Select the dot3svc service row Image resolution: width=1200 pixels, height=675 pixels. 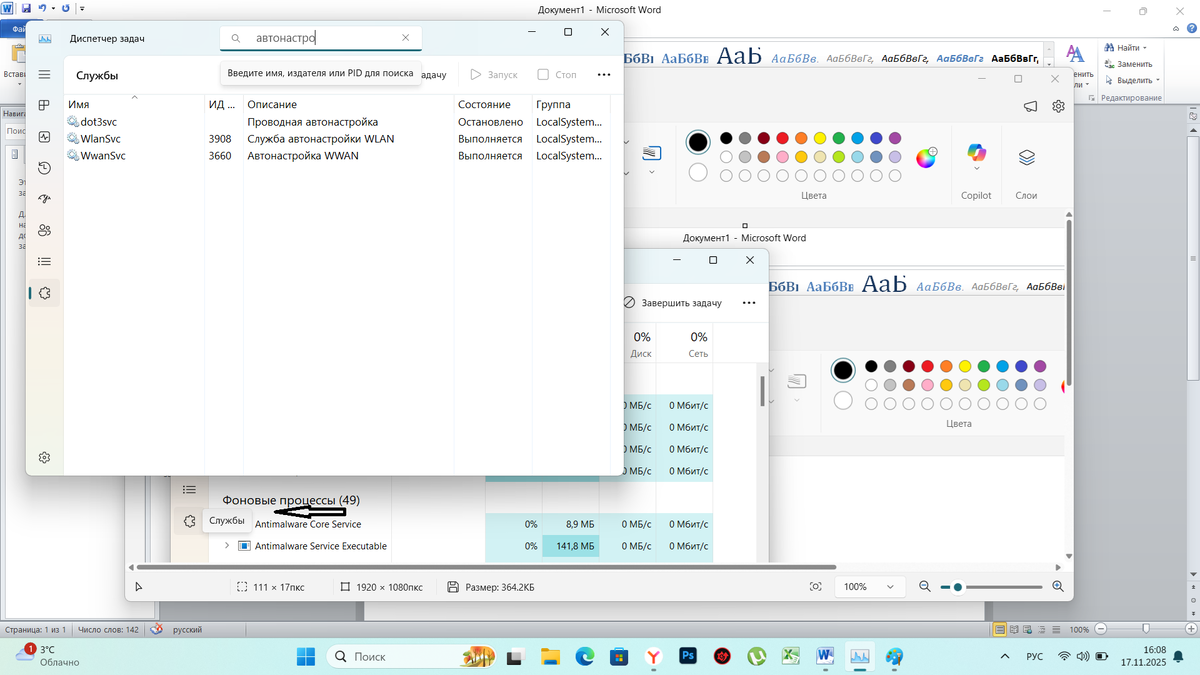click(336, 122)
